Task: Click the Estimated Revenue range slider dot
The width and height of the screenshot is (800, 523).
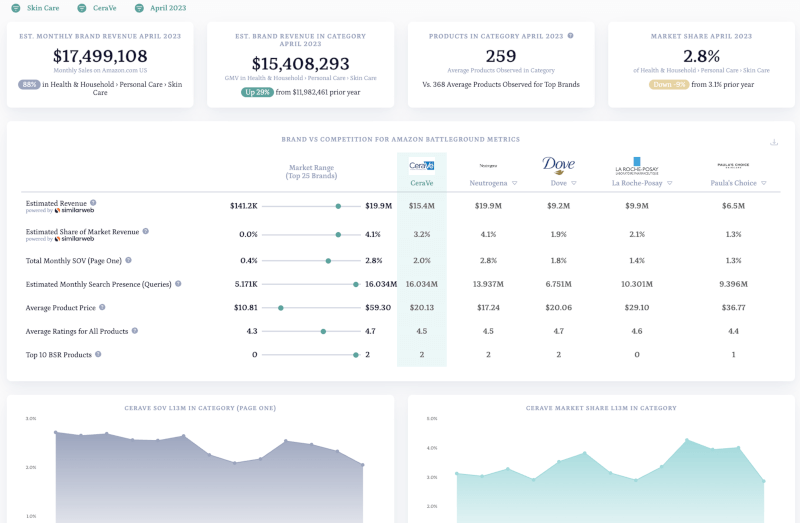Action: point(339,206)
